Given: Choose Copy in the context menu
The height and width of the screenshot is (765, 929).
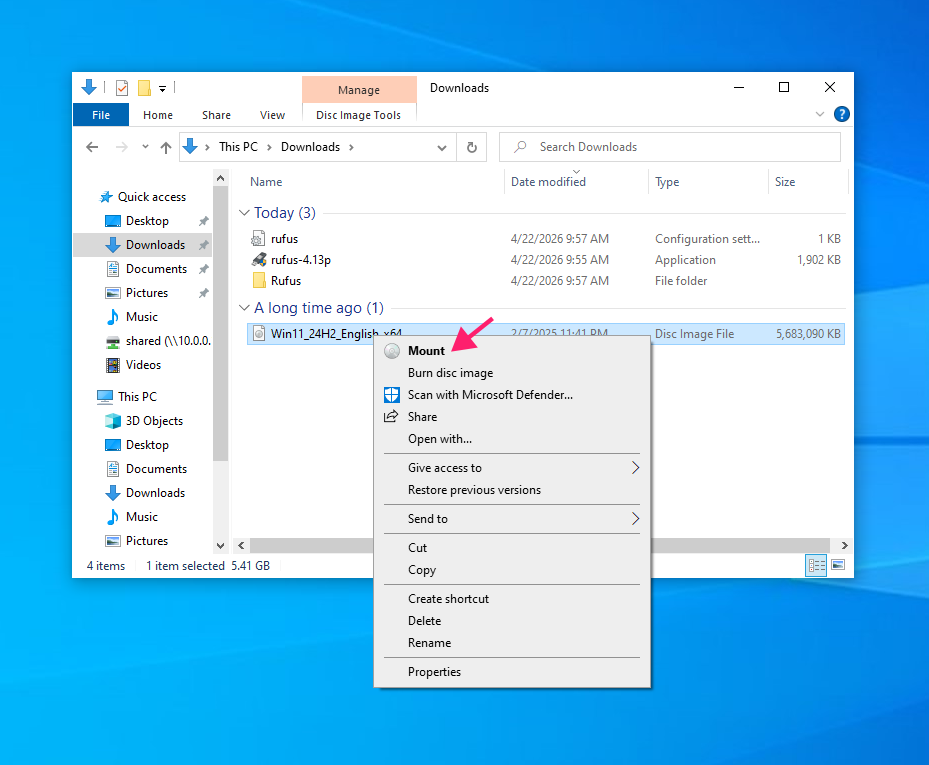Looking at the screenshot, I should click(512, 570).
